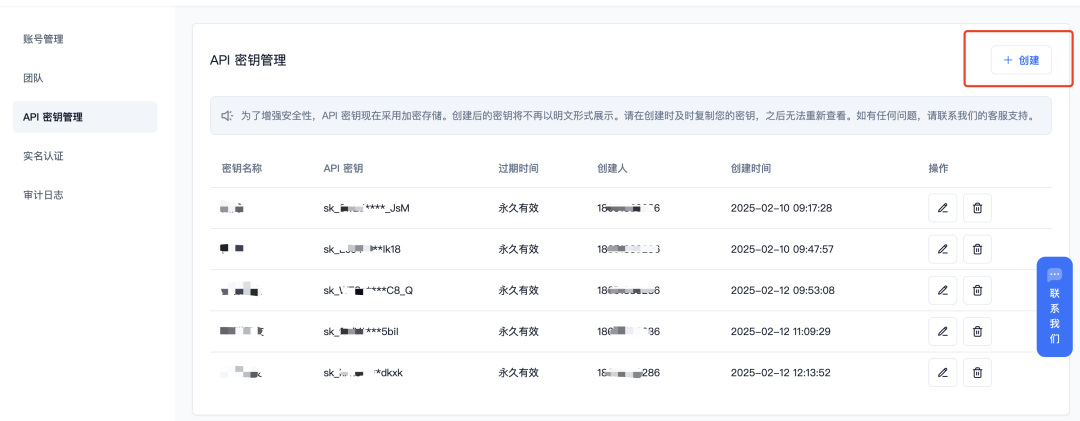Edit the key created at 09:53:08
This screenshot has height=421, width=1080.
pos(943,291)
